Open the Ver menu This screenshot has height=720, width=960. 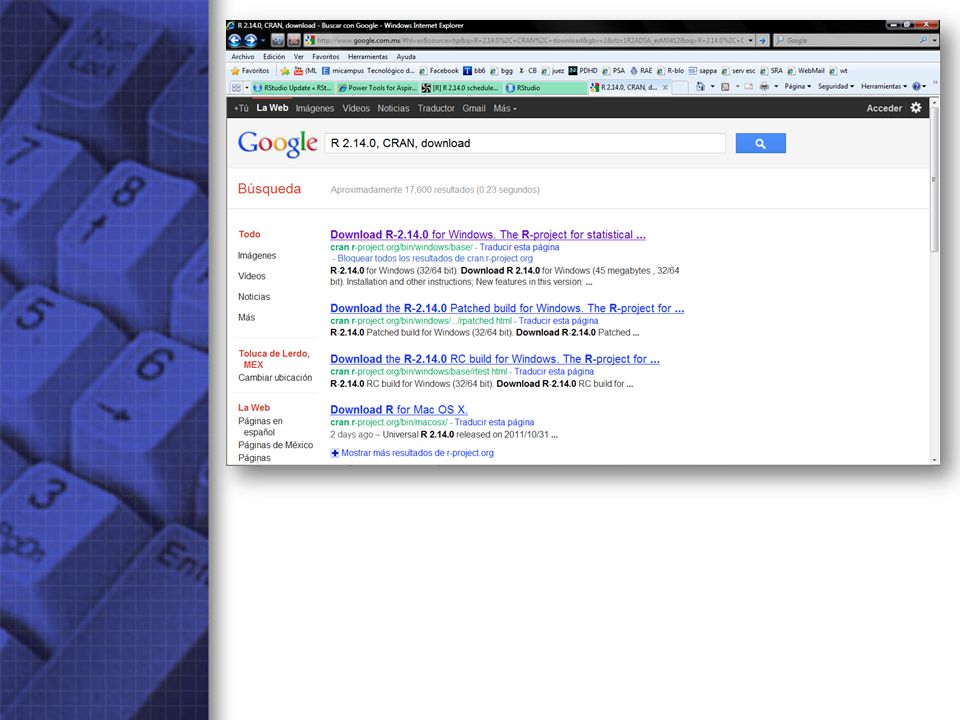(x=298, y=56)
